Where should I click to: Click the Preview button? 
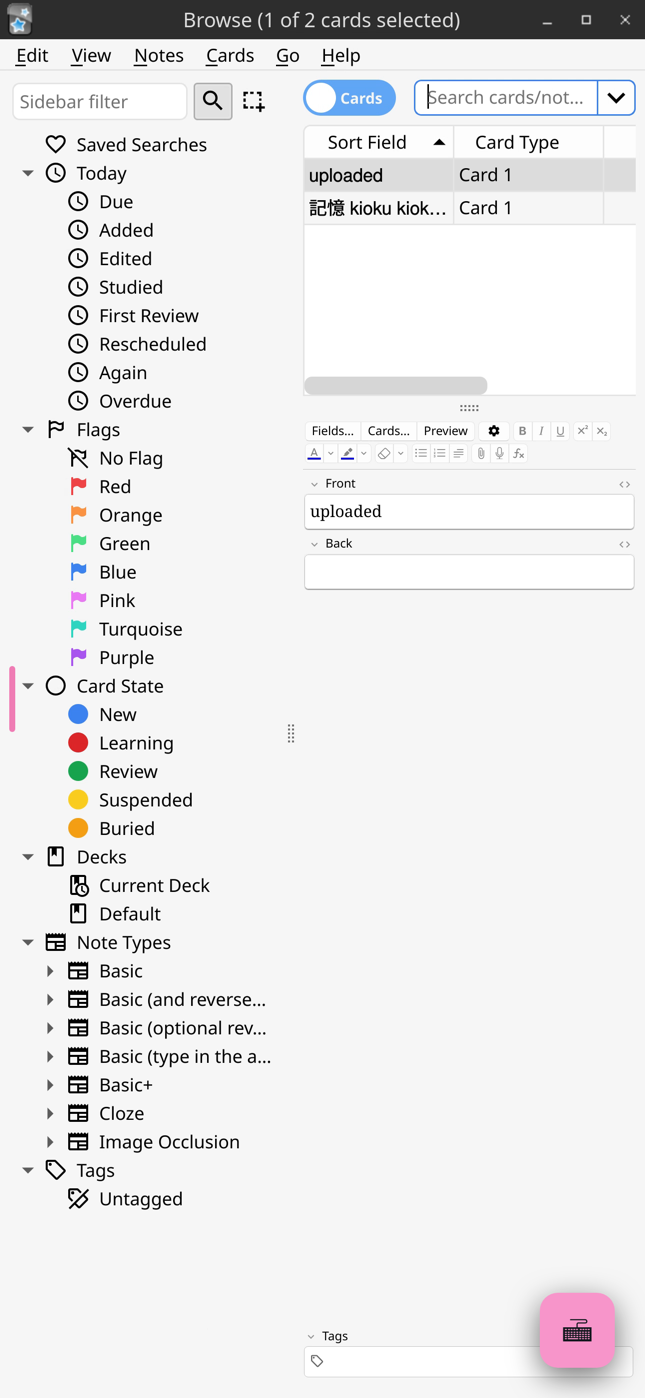pos(446,431)
